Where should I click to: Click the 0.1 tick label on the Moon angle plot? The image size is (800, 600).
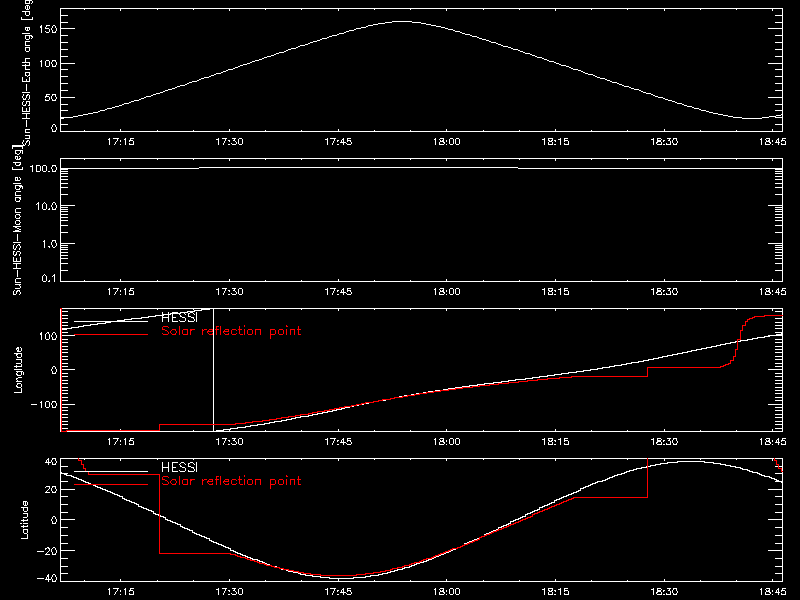(x=49, y=278)
